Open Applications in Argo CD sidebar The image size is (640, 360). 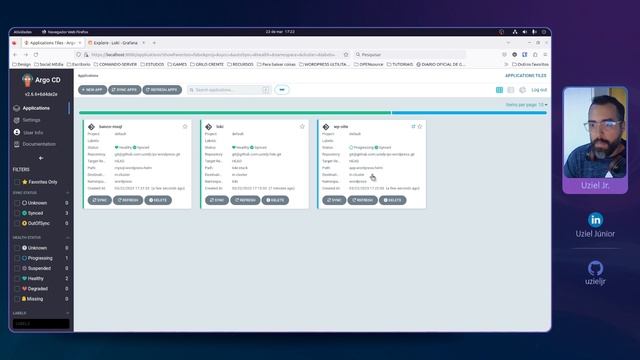tap(36, 108)
